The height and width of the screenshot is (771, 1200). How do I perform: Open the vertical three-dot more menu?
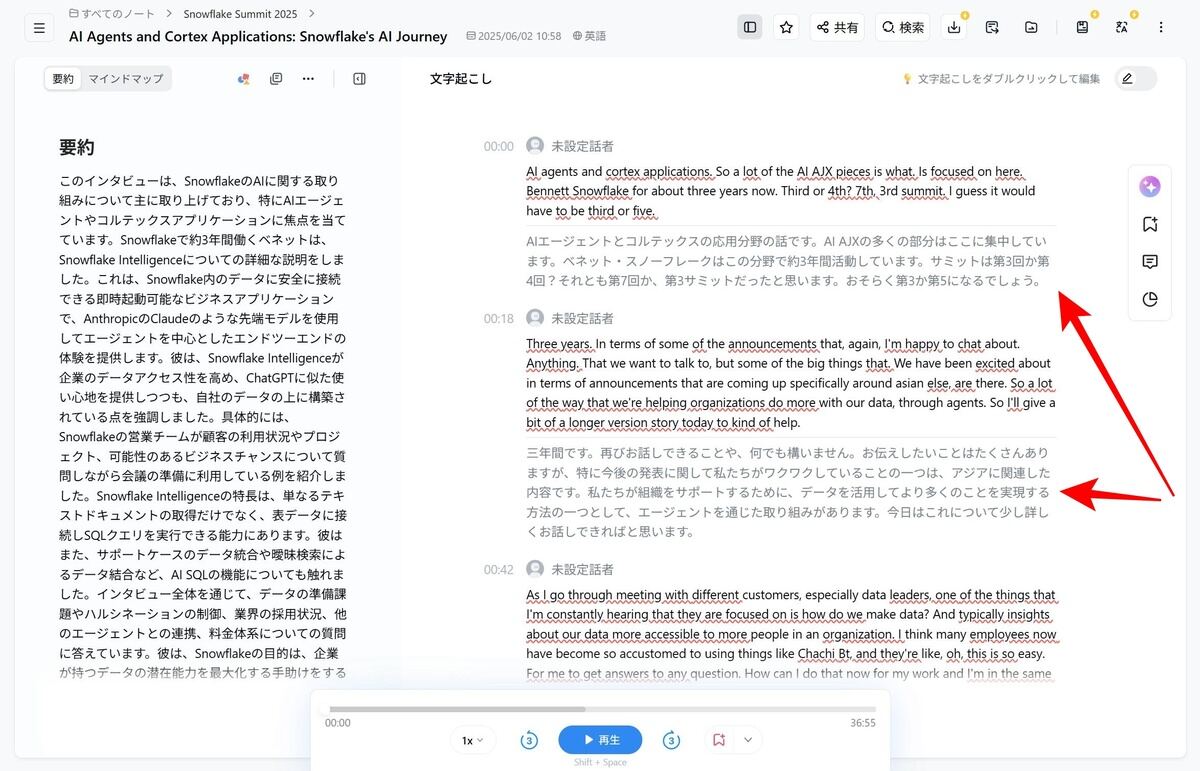(x=1161, y=27)
